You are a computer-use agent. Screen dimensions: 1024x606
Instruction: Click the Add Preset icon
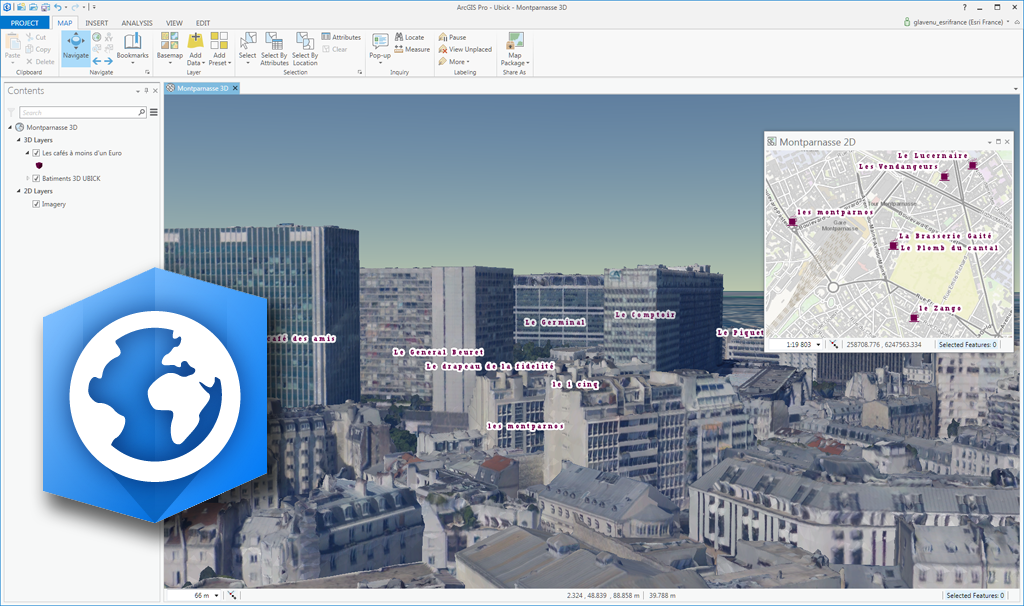219,41
